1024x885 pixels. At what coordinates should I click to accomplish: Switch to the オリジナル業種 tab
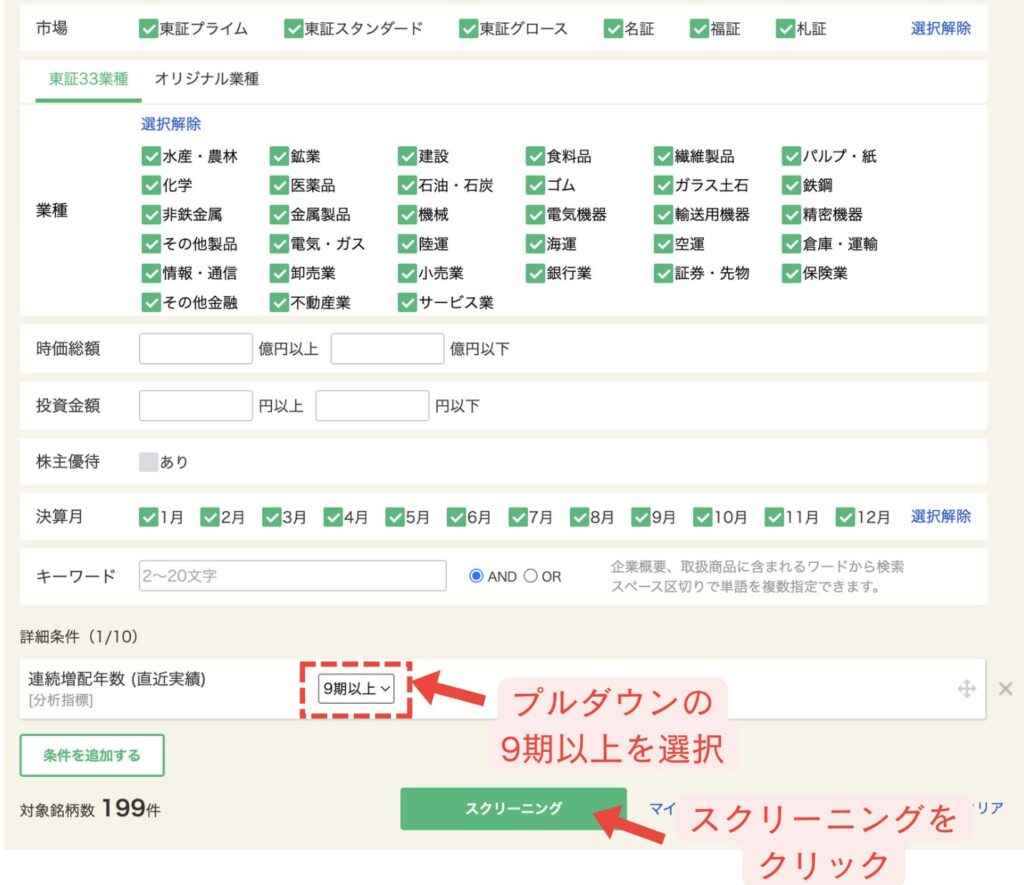pos(206,79)
